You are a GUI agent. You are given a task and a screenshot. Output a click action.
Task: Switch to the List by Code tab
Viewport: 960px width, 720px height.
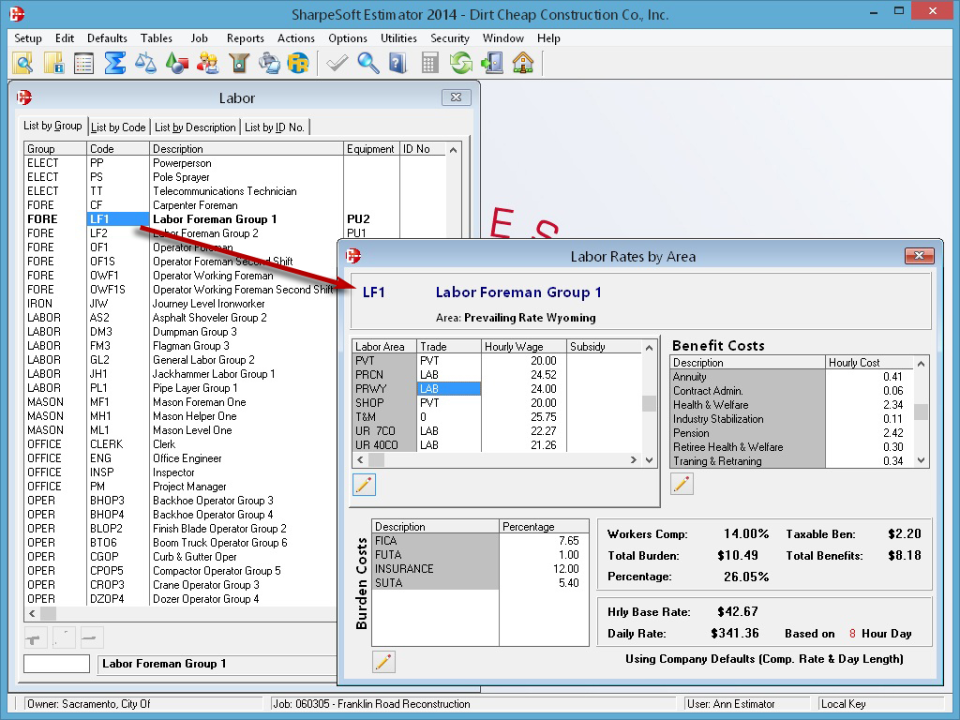coord(117,126)
